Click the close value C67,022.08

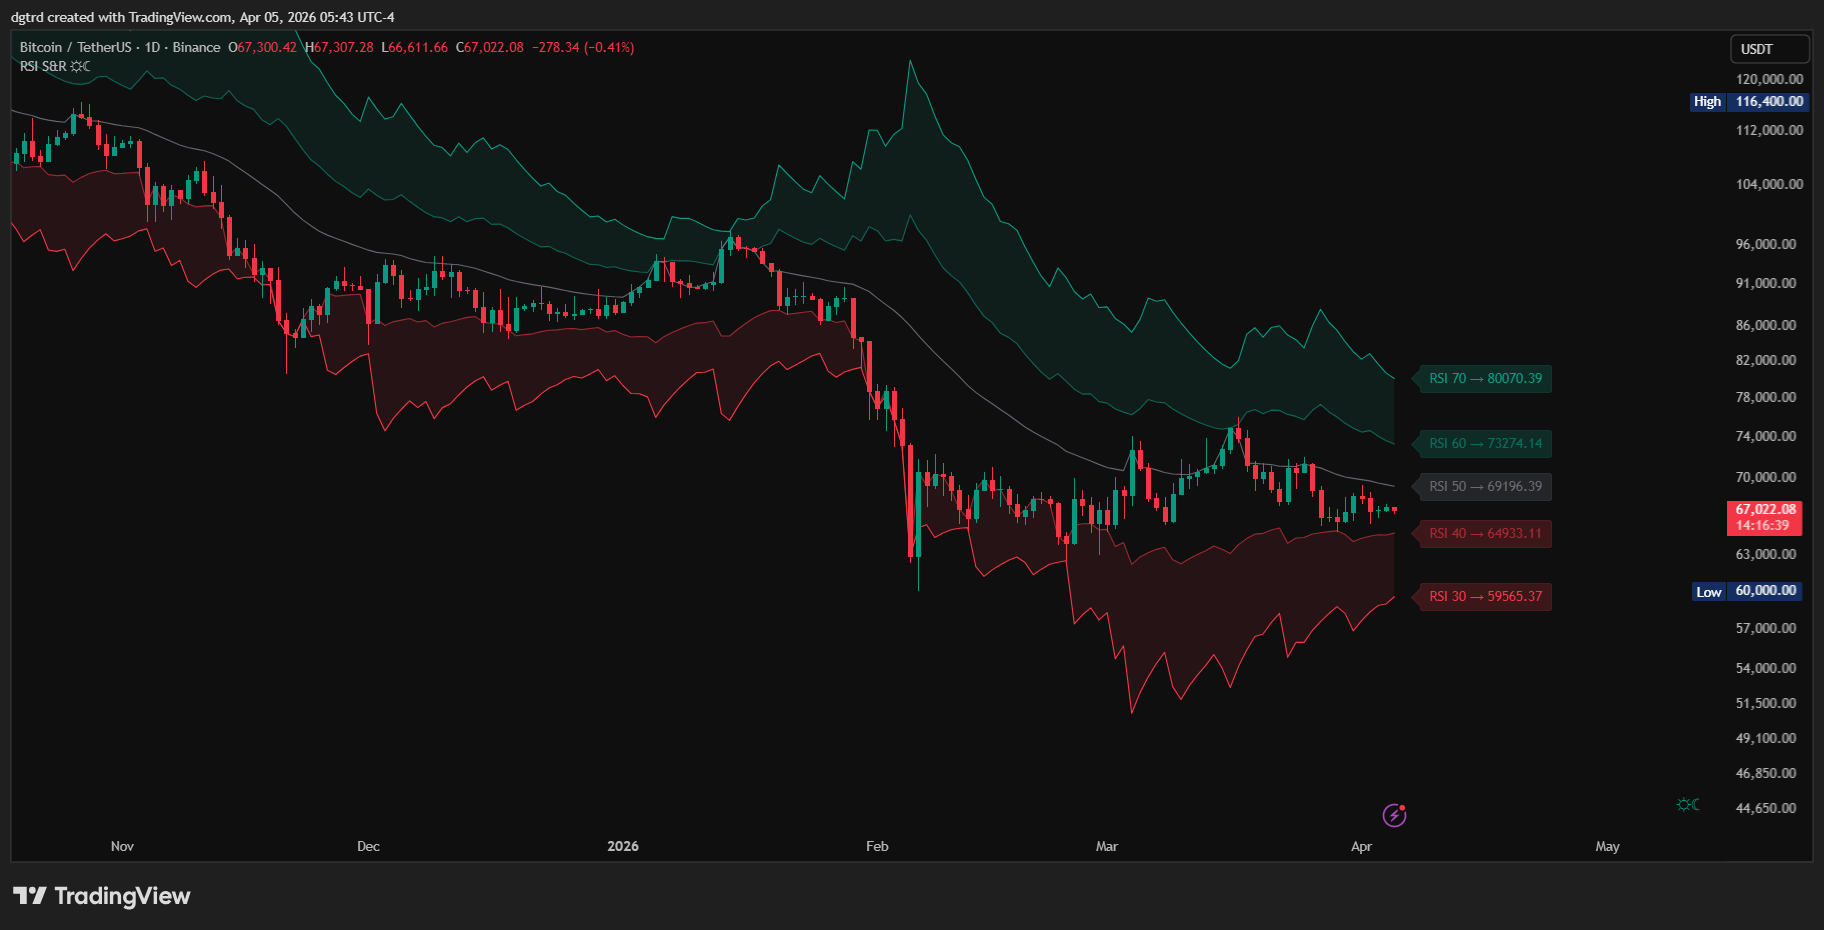[x=490, y=47]
